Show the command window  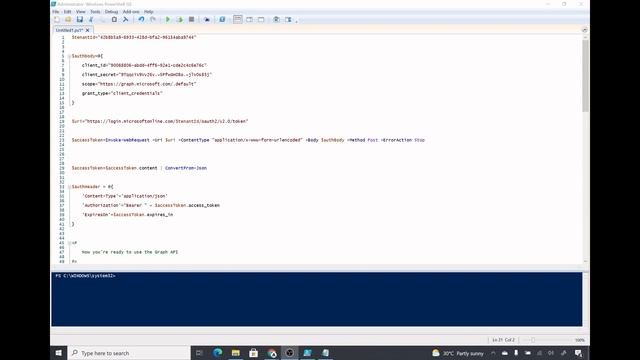pos(276,20)
